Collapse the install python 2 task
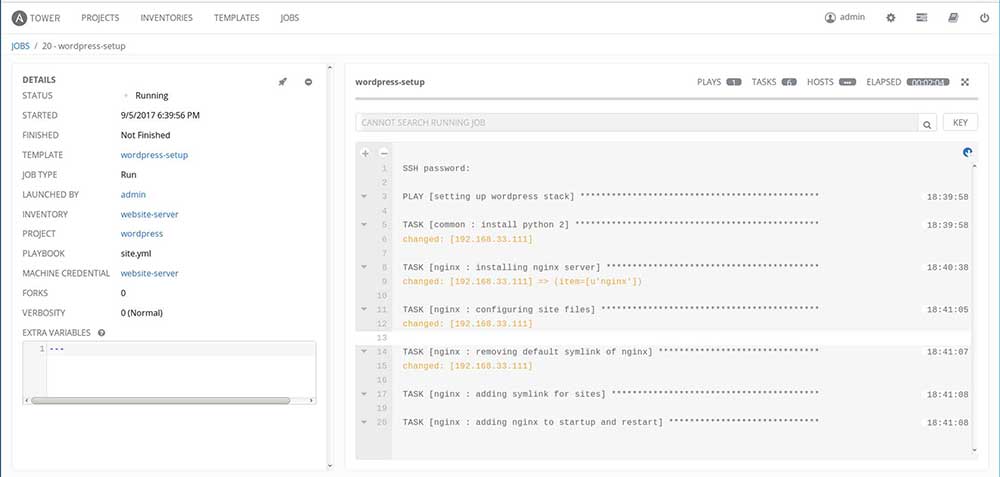1000x477 pixels. [x=365, y=225]
